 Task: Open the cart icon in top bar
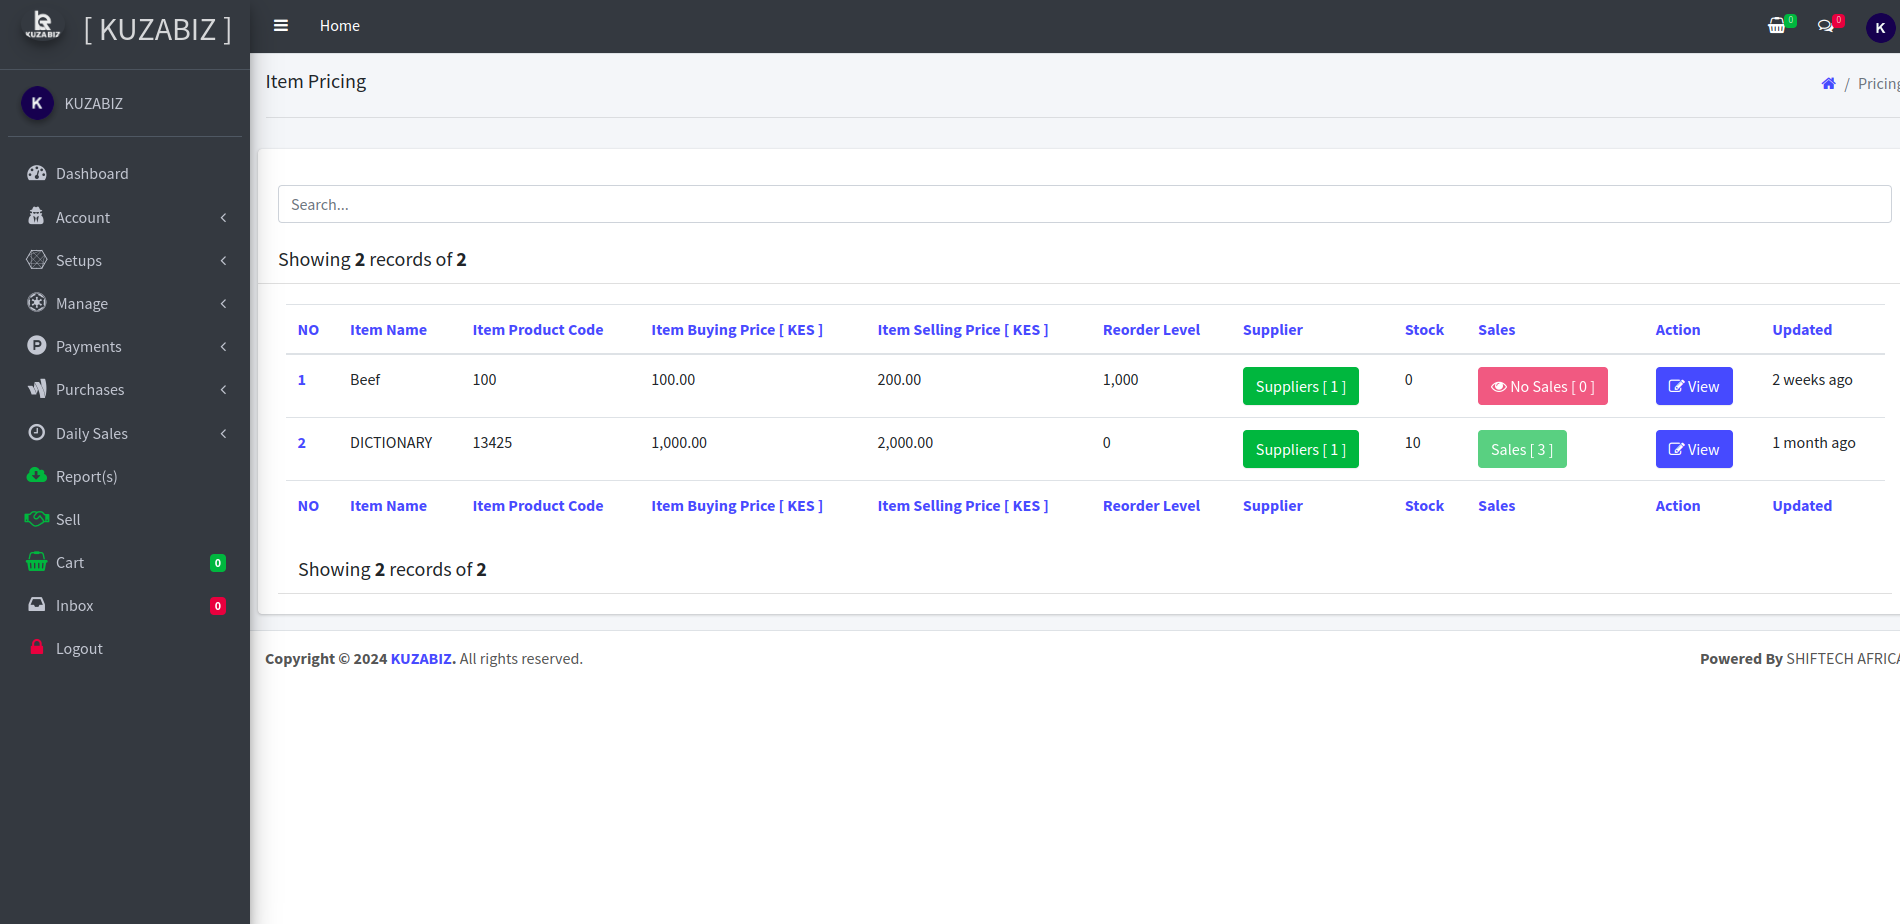pyautogui.click(x=1776, y=26)
